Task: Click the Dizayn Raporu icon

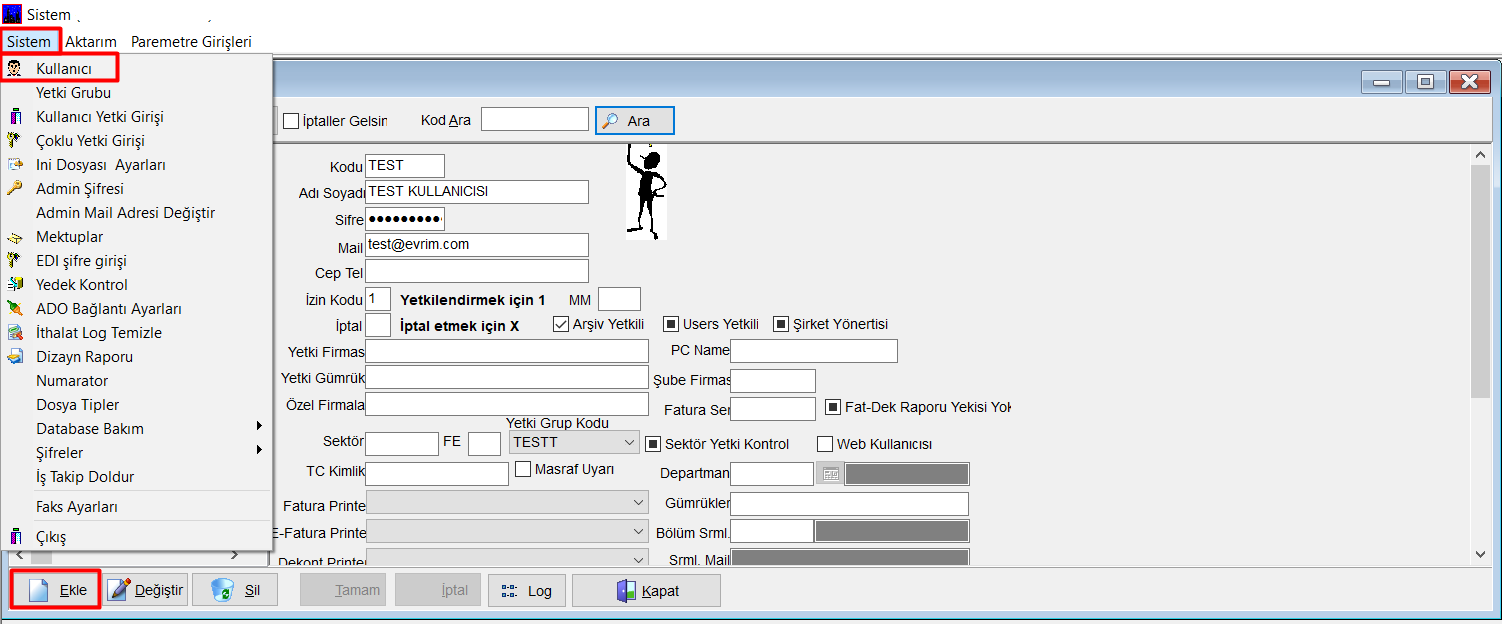Action: [15, 357]
